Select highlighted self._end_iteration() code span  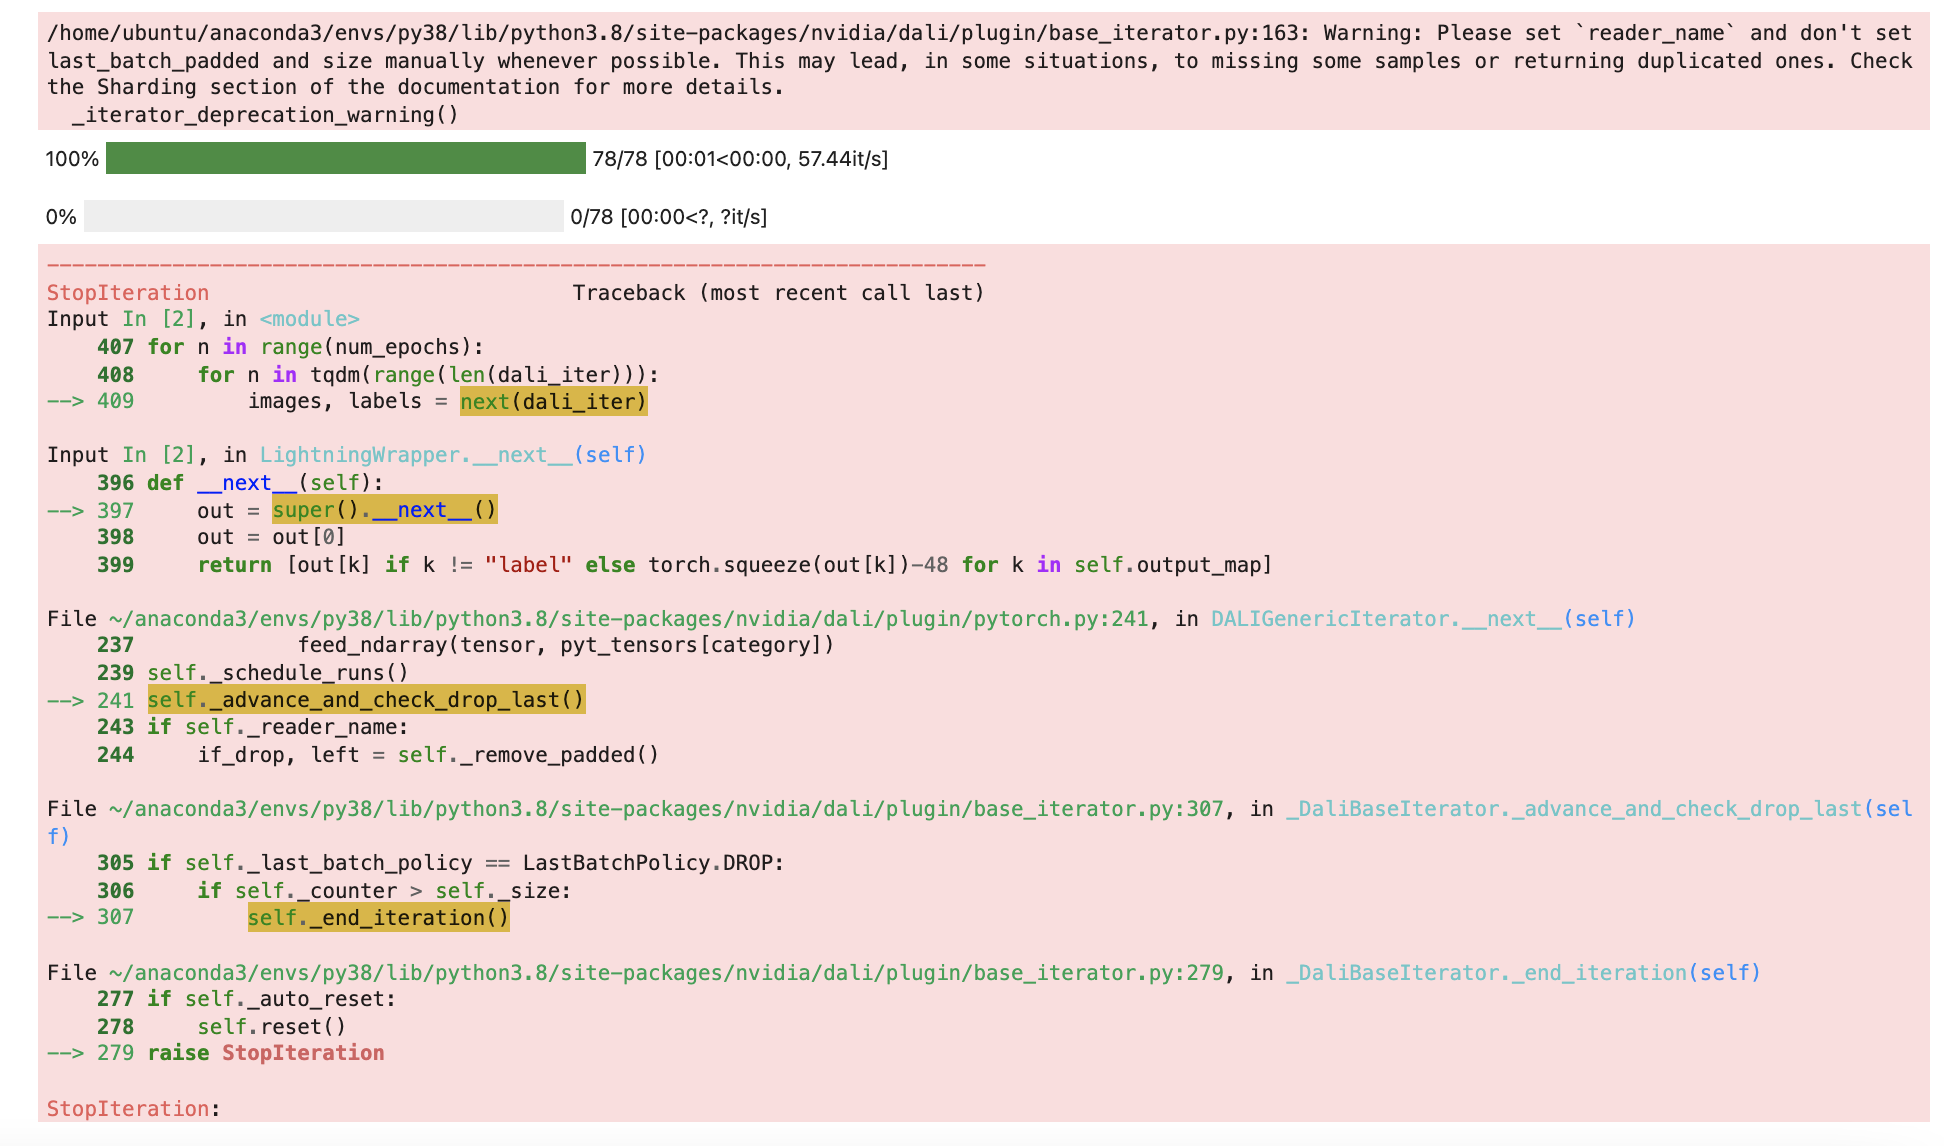click(x=377, y=917)
